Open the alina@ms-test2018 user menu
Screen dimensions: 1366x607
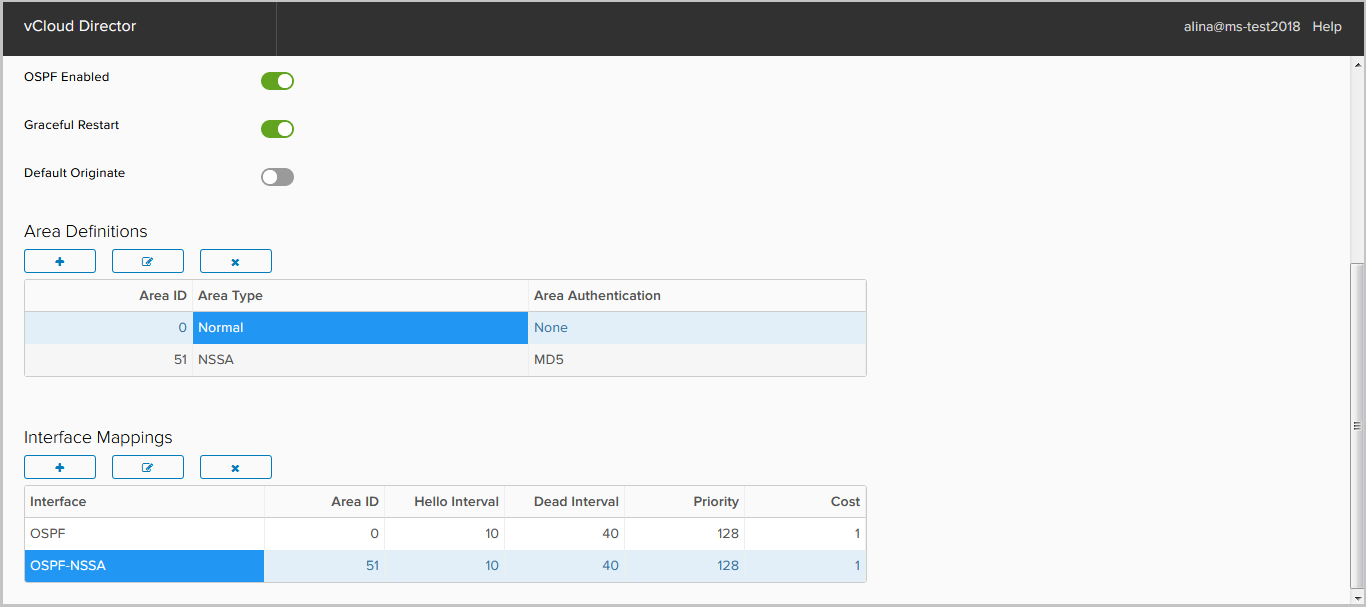click(1242, 27)
